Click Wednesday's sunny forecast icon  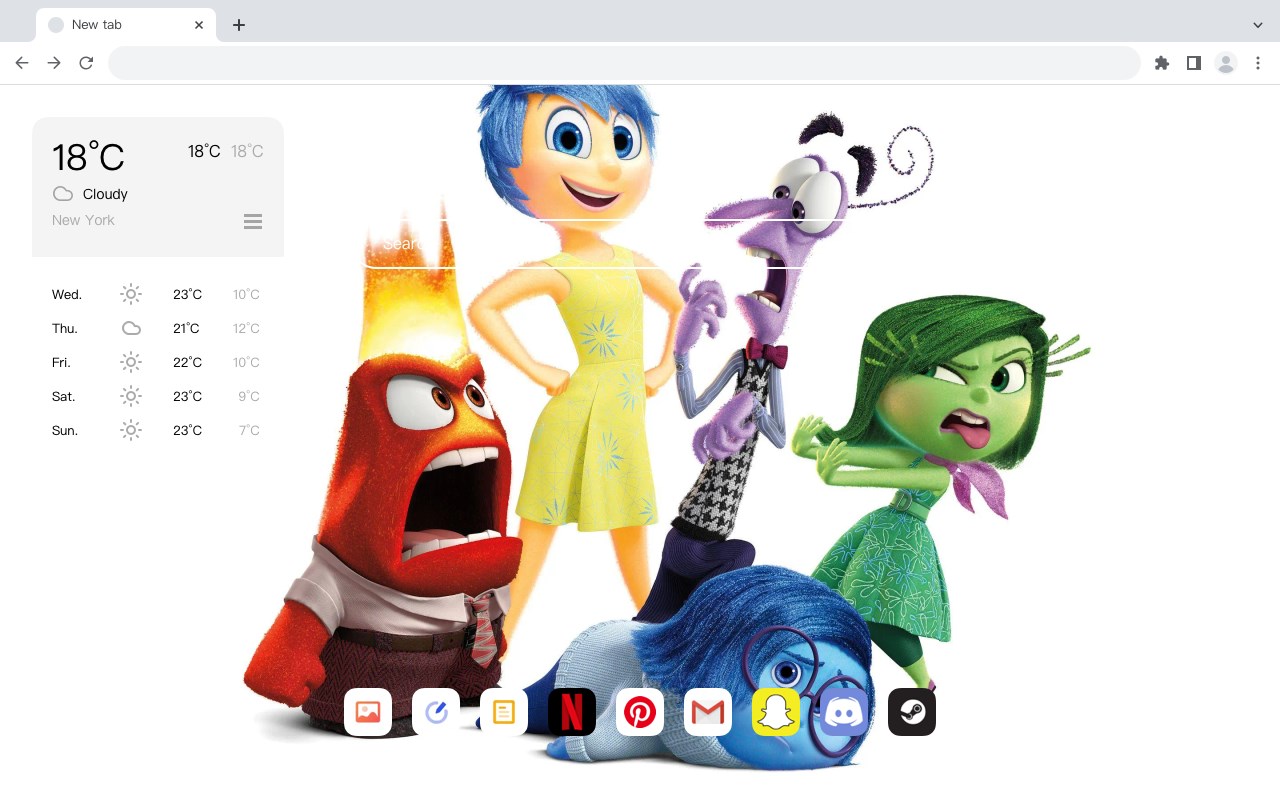click(x=131, y=294)
